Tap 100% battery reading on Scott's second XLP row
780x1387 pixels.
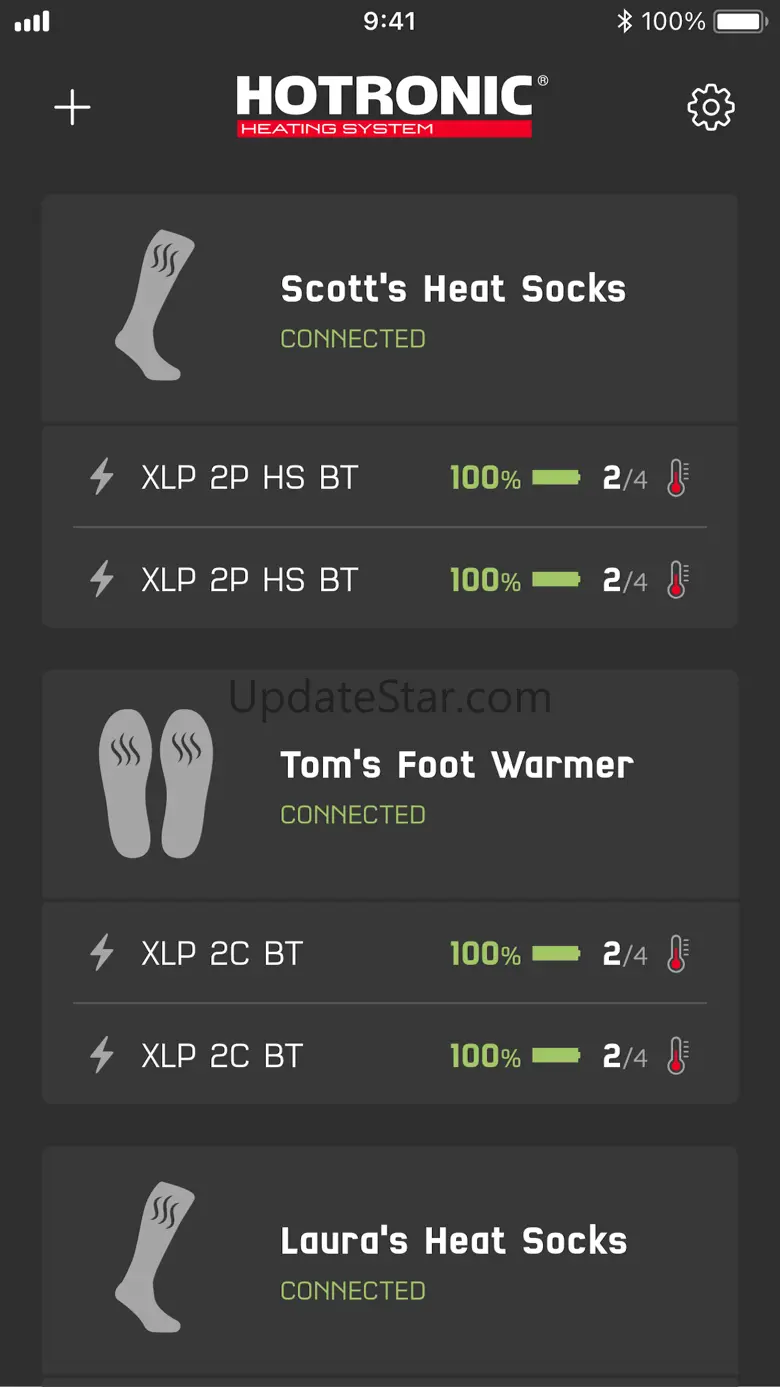[485, 580]
